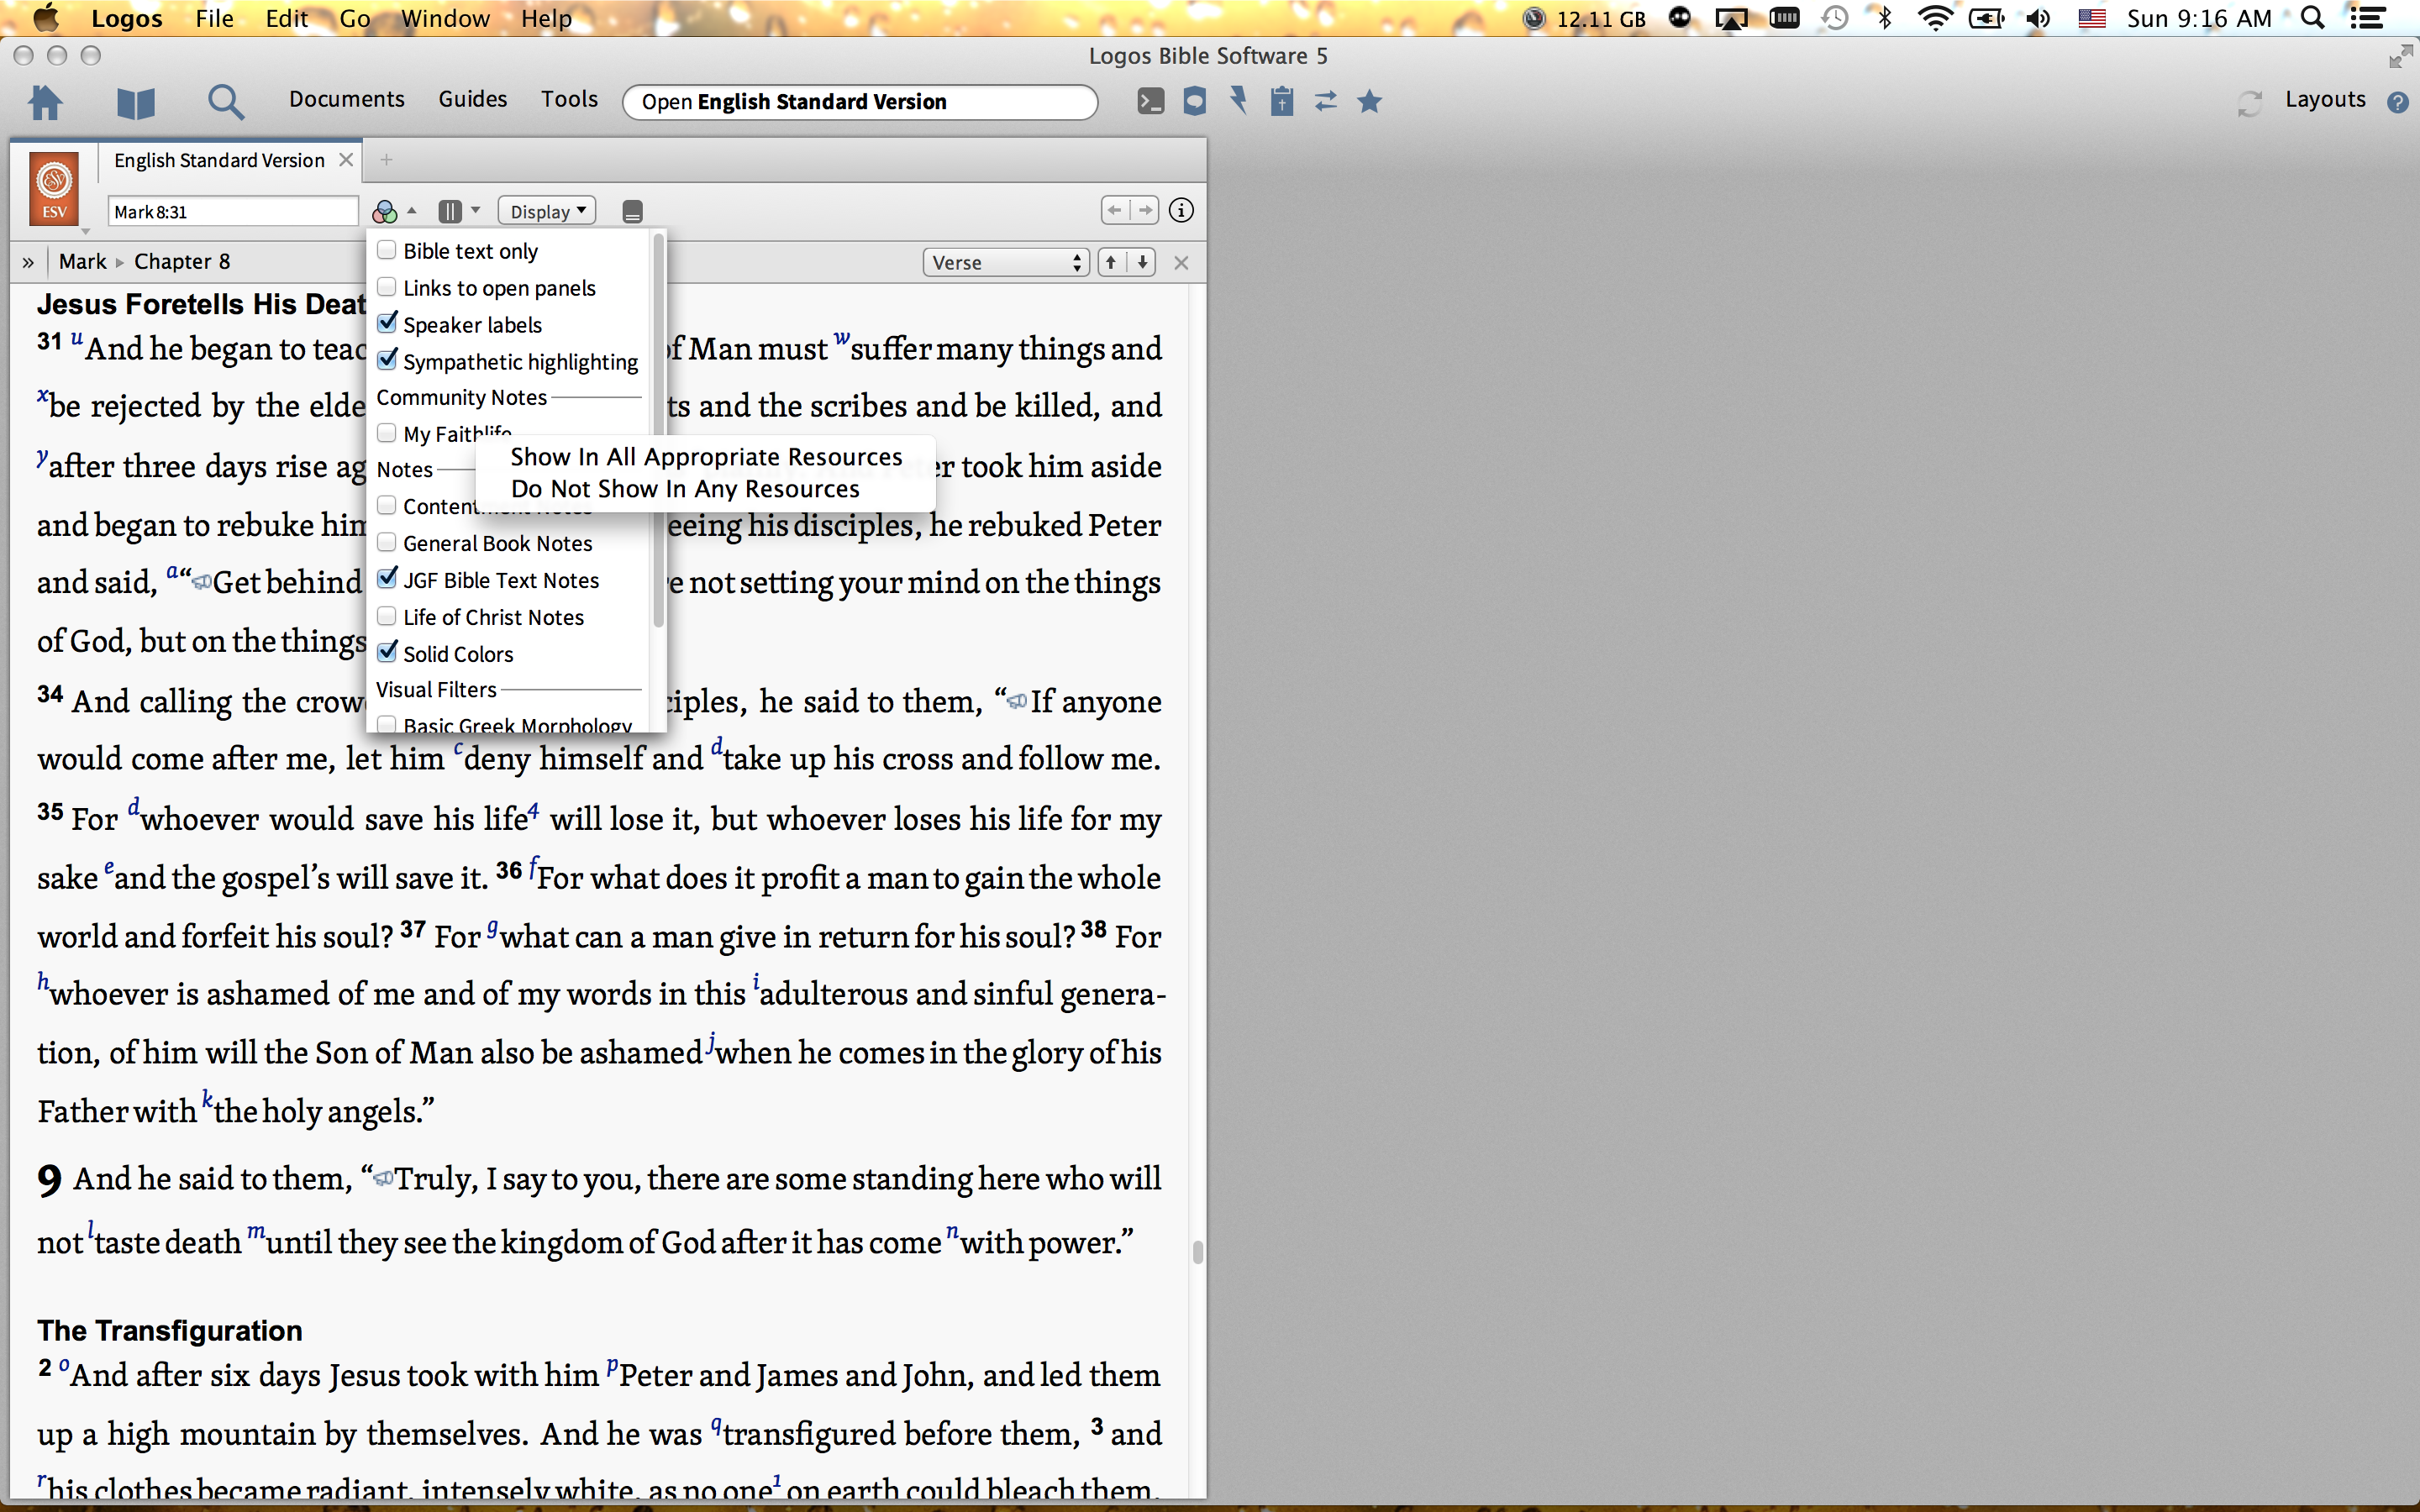Uncheck the Speaker labels option
The width and height of the screenshot is (2420, 1512).
click(387, 324)
